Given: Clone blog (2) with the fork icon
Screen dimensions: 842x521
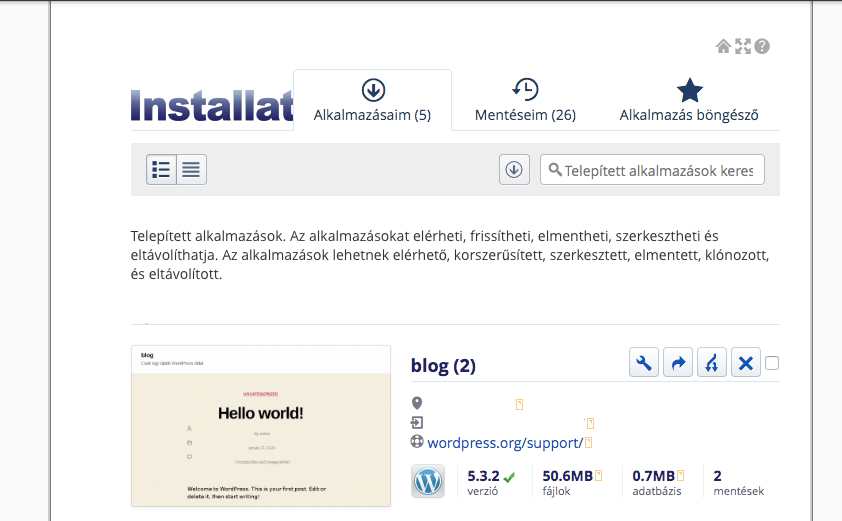Looking at the screenshot, I should click(712, 363).
